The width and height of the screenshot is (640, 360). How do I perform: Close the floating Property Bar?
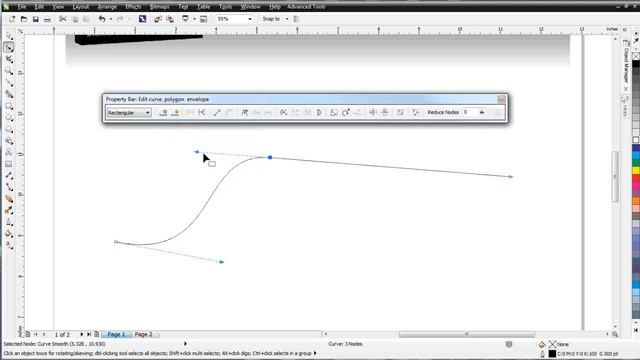501,100
